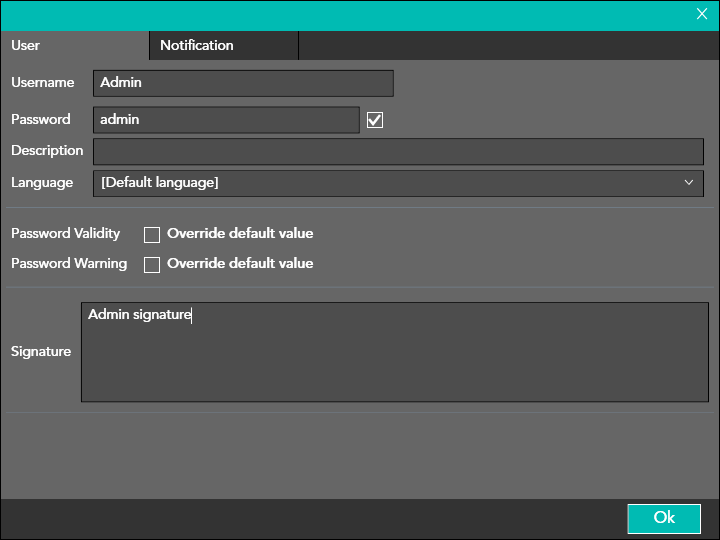This screenshot has width=720, height=540.
Task: Enable Password Validity override checkbox
Action: click(x=152, y=235)
